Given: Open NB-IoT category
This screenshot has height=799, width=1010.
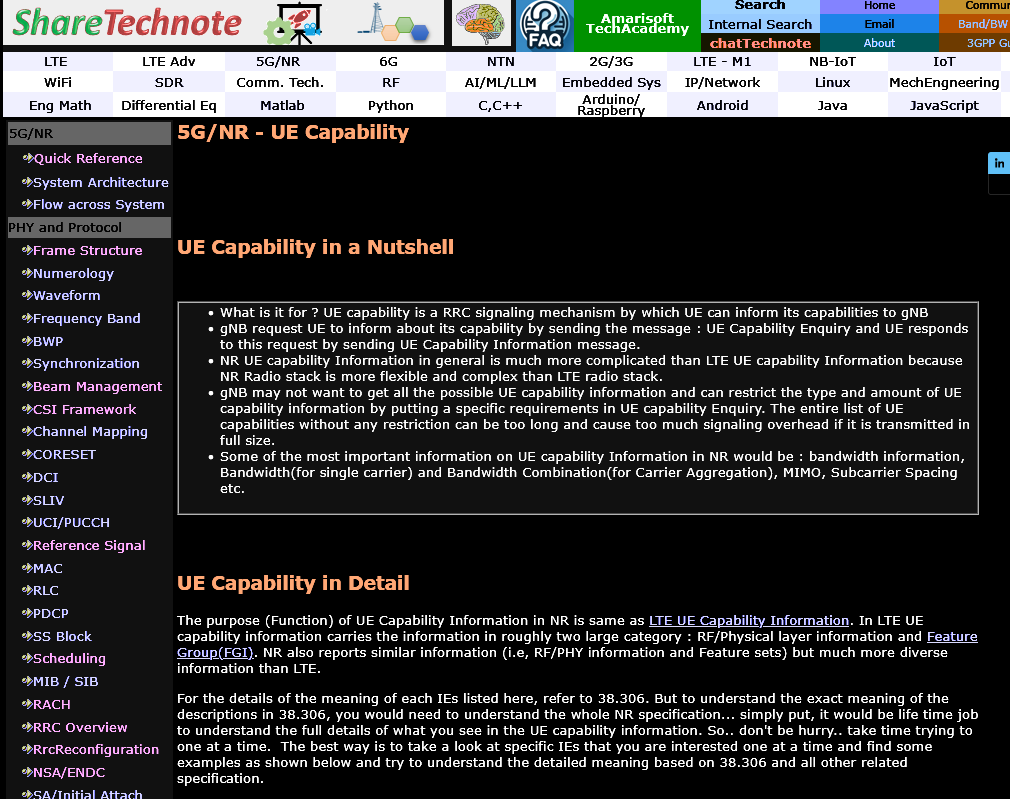Looking at the screenshot, I should tap(832, 61).
